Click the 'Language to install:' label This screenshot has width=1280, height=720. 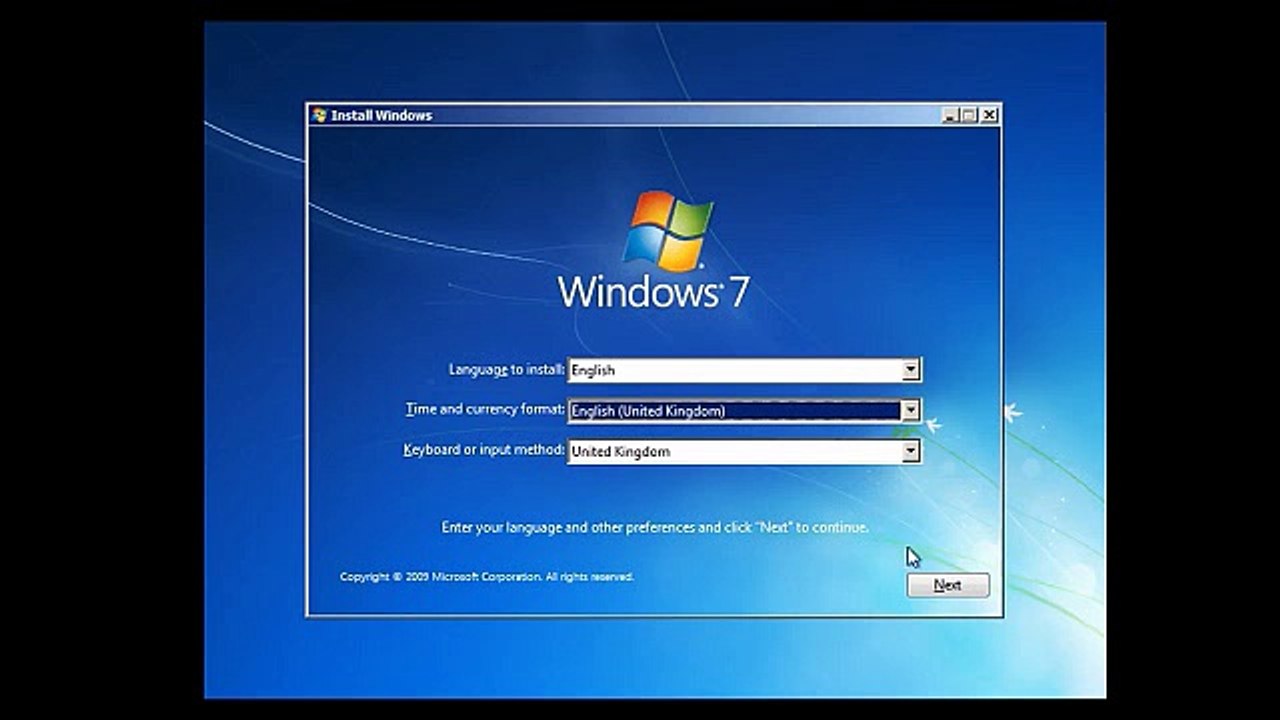pos(506,369)
